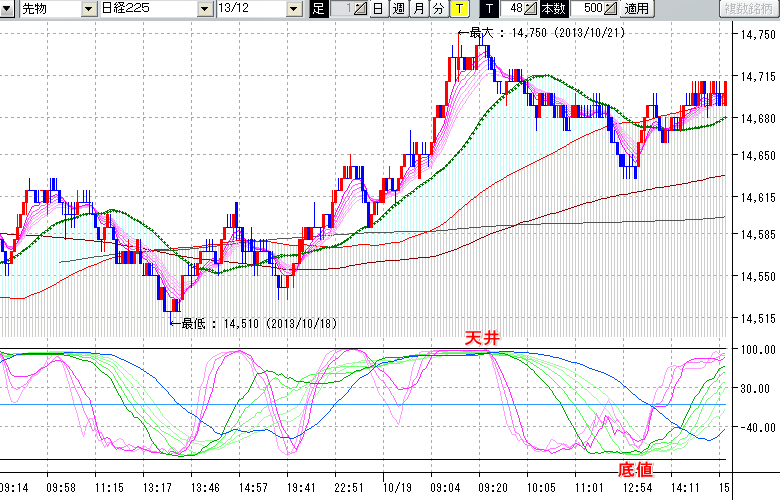Click the 複数銘柄 button
The height and width of the screenshot is (500, 780).
coord(748,9)
